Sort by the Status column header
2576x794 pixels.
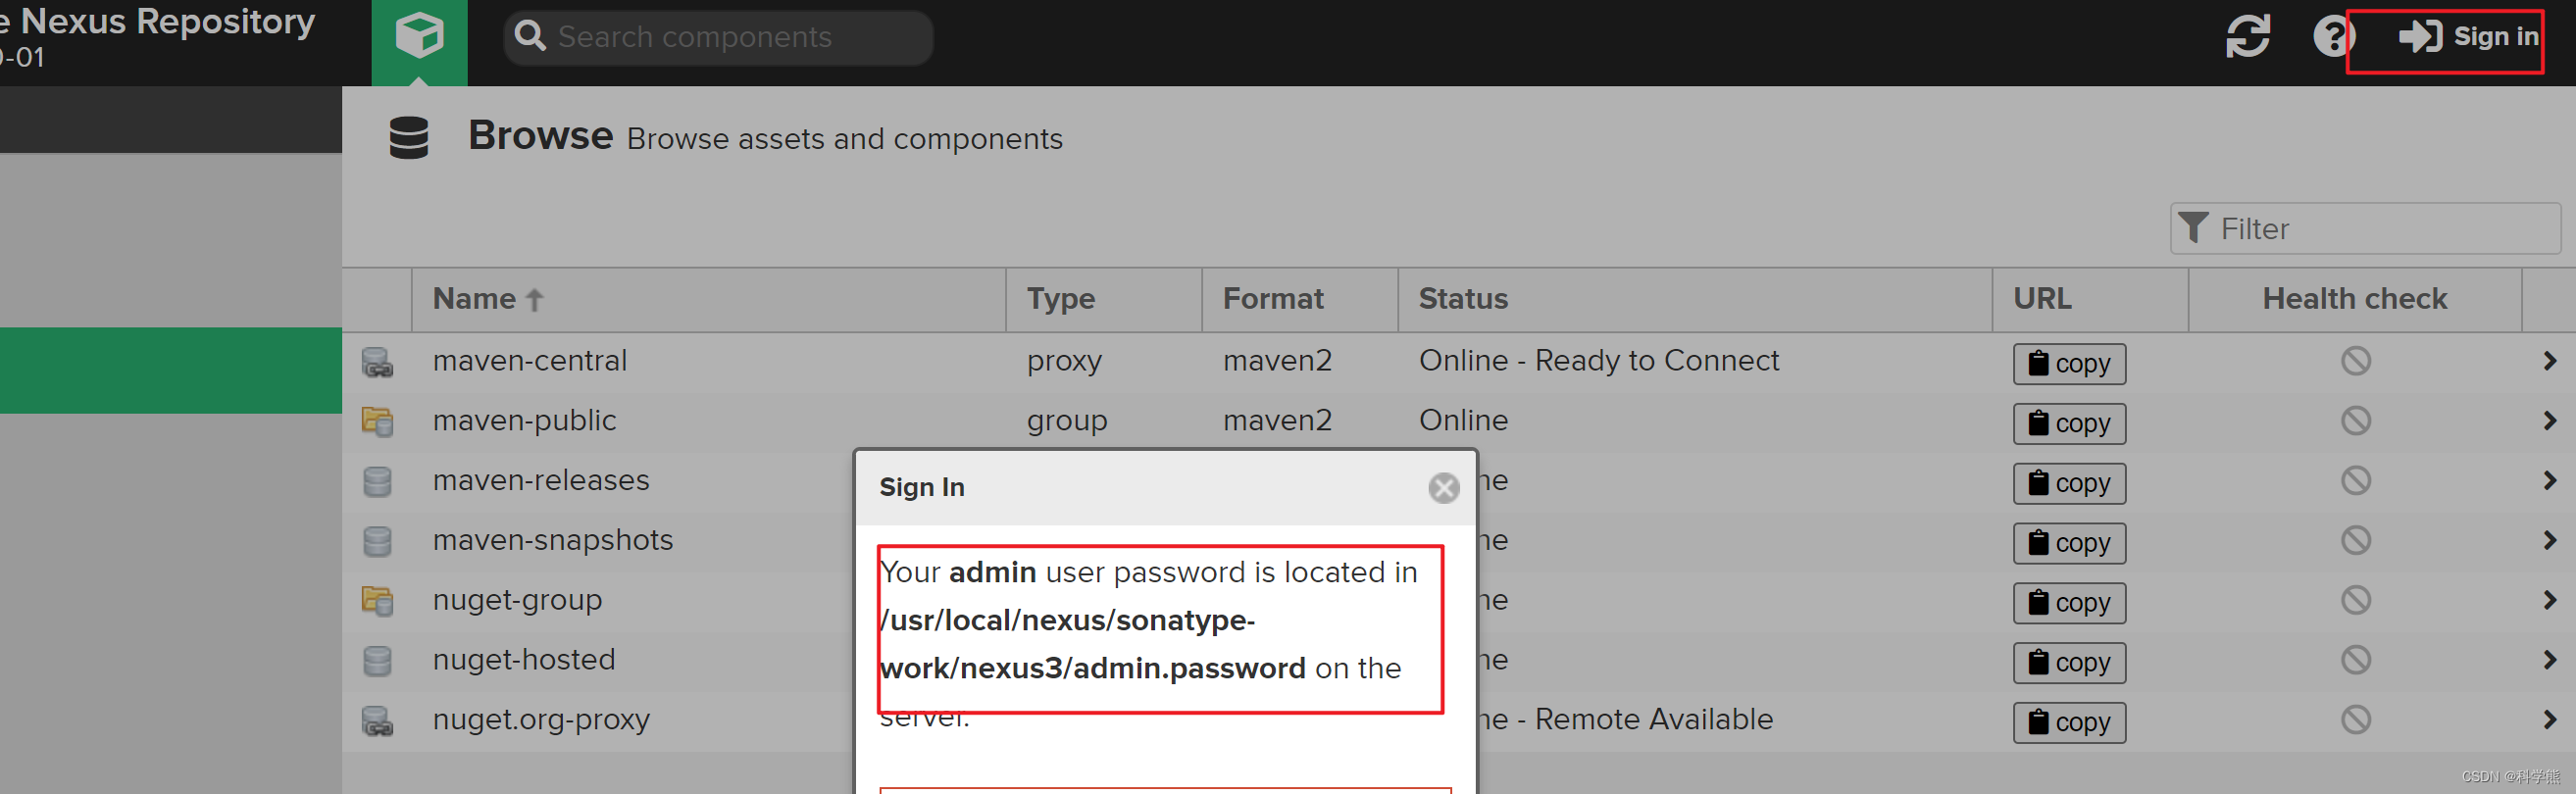point(1695,299)
